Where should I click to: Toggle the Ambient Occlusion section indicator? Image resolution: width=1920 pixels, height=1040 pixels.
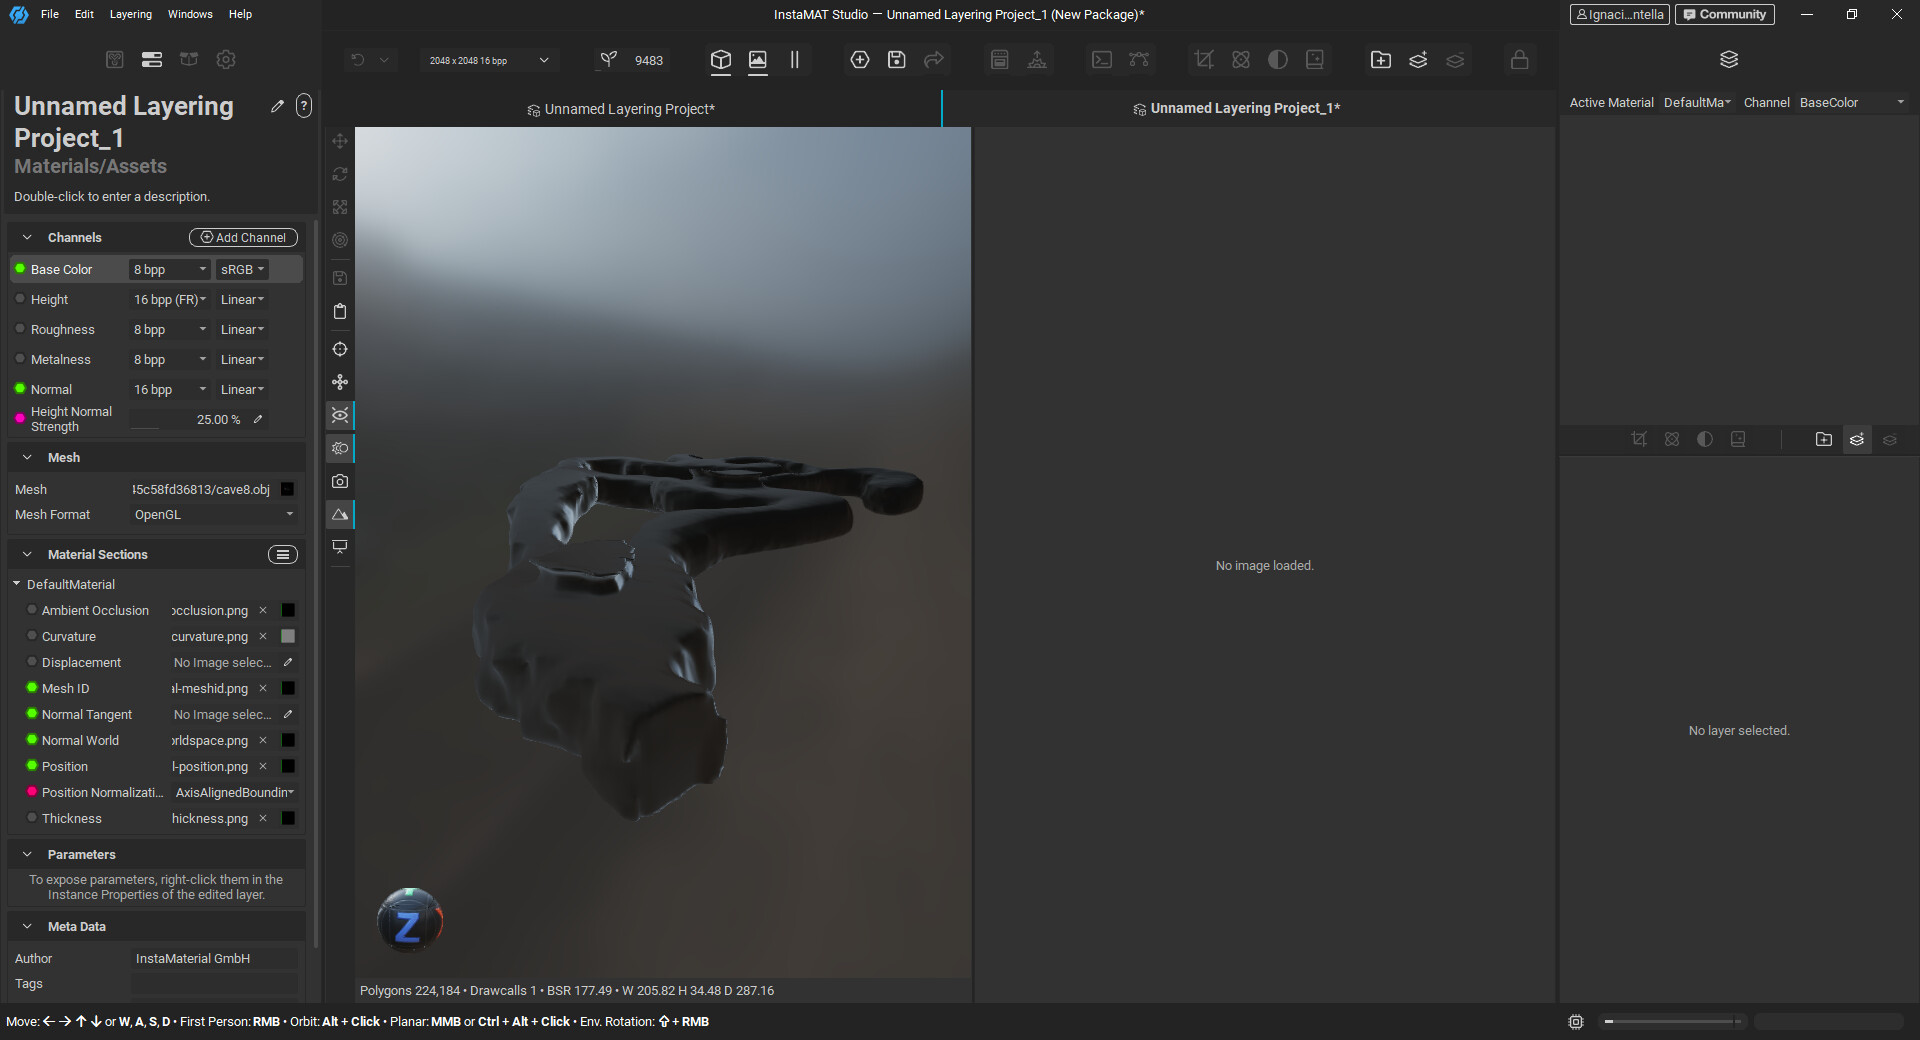32,610
